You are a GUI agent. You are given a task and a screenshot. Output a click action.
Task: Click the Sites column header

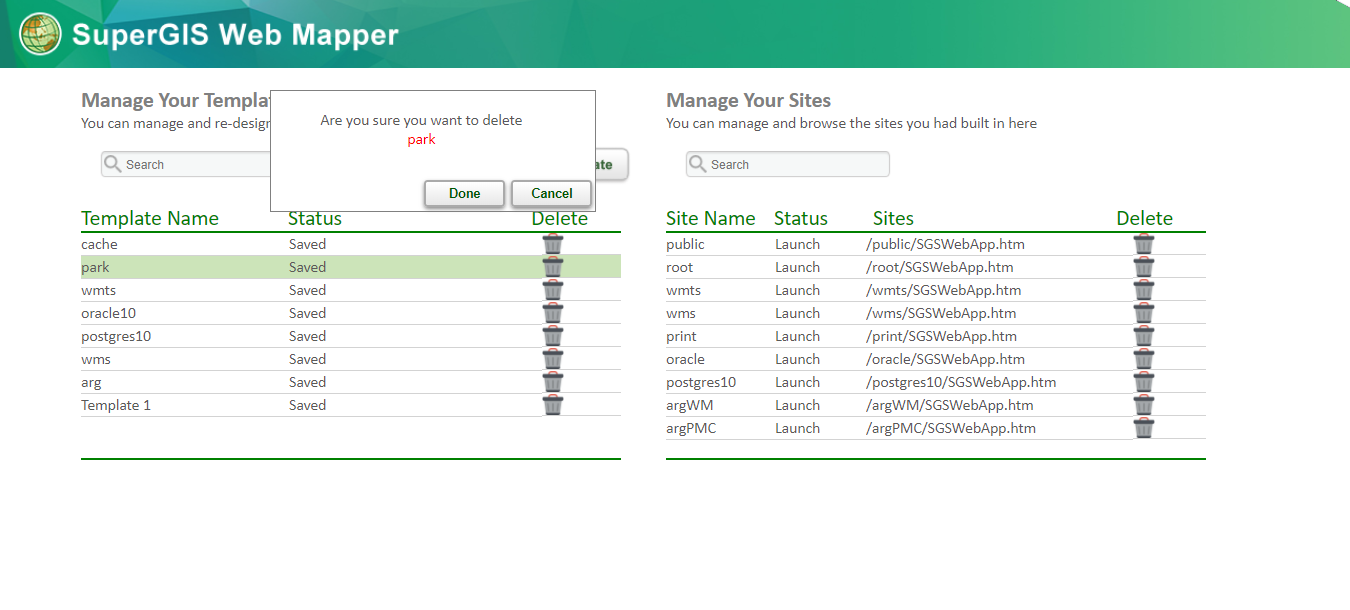(893, 218)
